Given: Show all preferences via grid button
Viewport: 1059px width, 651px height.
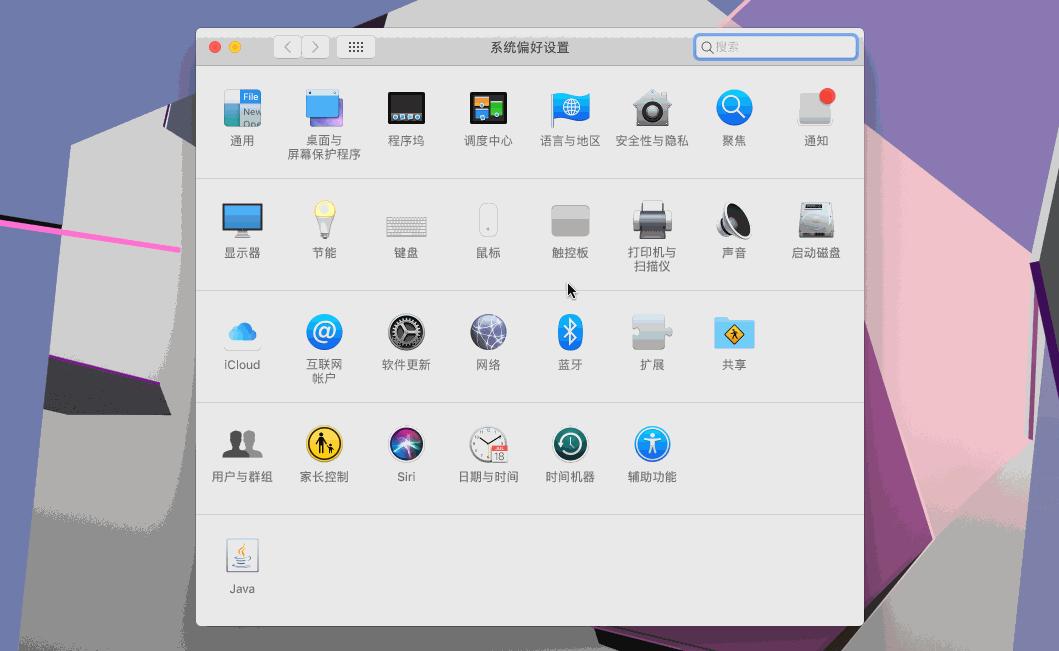Looking at the screenshot, I should click(x=356, y=46).
